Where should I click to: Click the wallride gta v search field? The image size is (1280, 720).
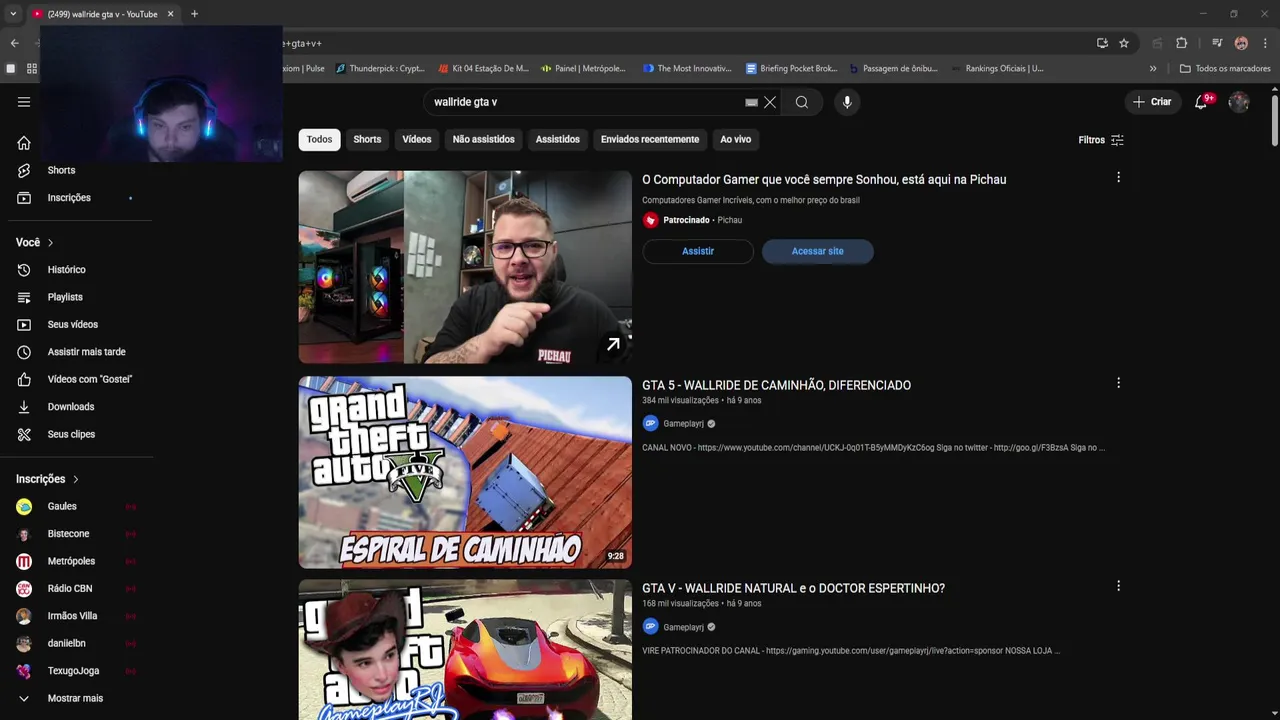pyautogui.click(x=585, y=102)
